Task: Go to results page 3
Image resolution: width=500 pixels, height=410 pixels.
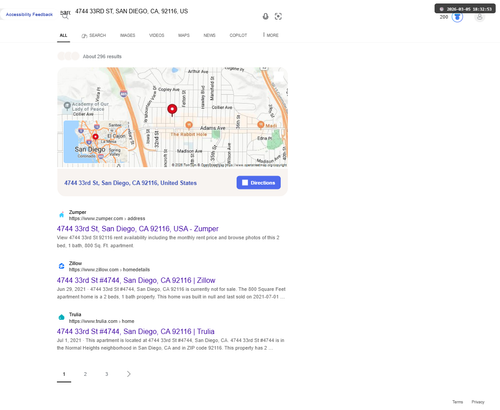Action: pos(107,374)
